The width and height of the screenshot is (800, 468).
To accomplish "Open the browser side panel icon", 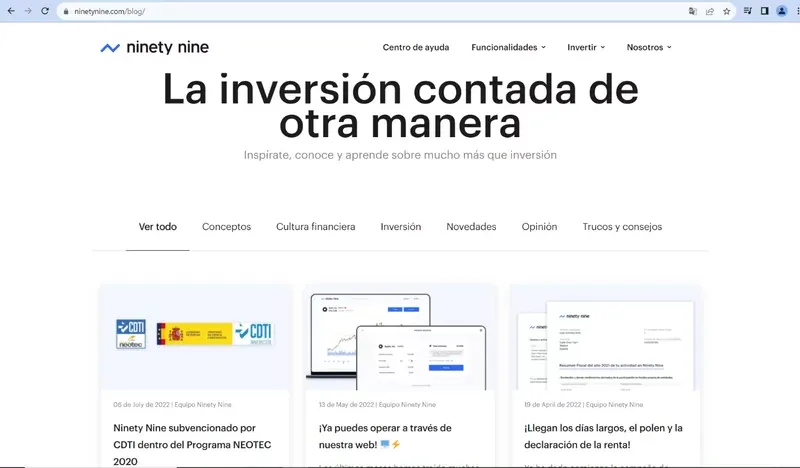I will click(764, 11).
